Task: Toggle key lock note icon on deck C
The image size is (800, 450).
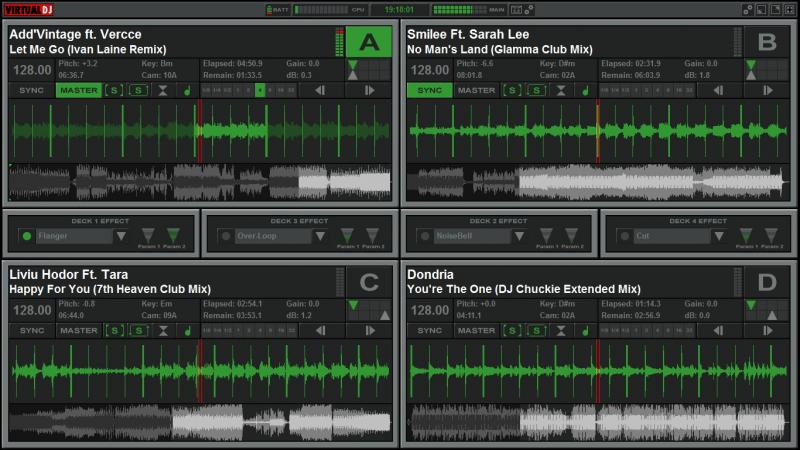Action: pos(187,331)
